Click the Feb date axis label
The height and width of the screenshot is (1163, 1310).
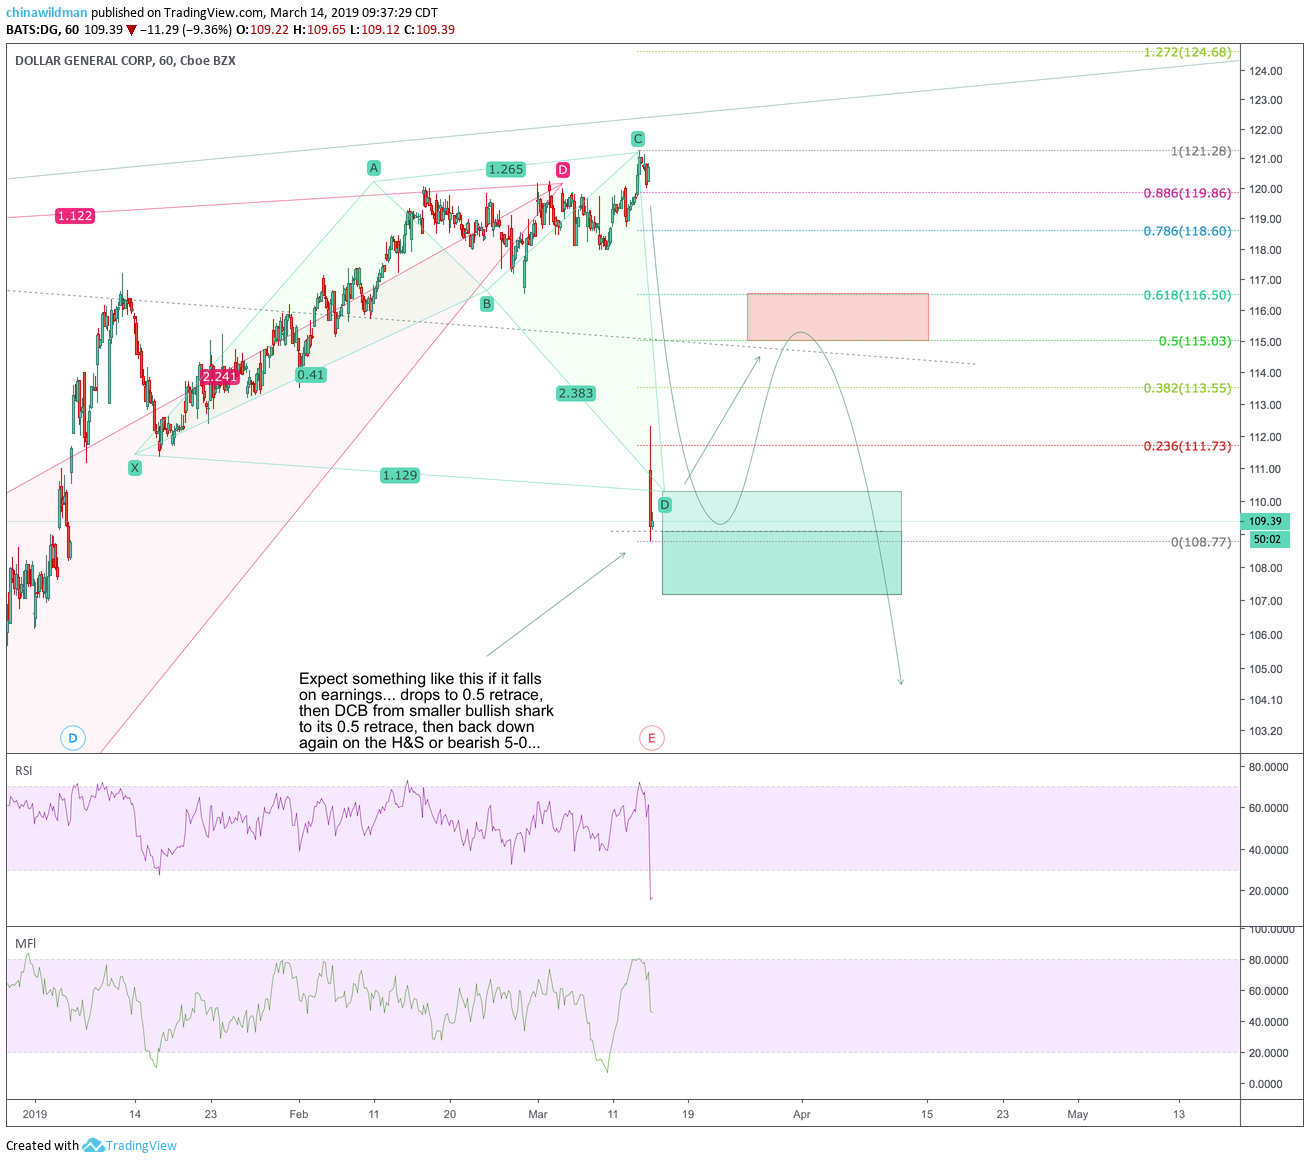(x=298, y=1114)
